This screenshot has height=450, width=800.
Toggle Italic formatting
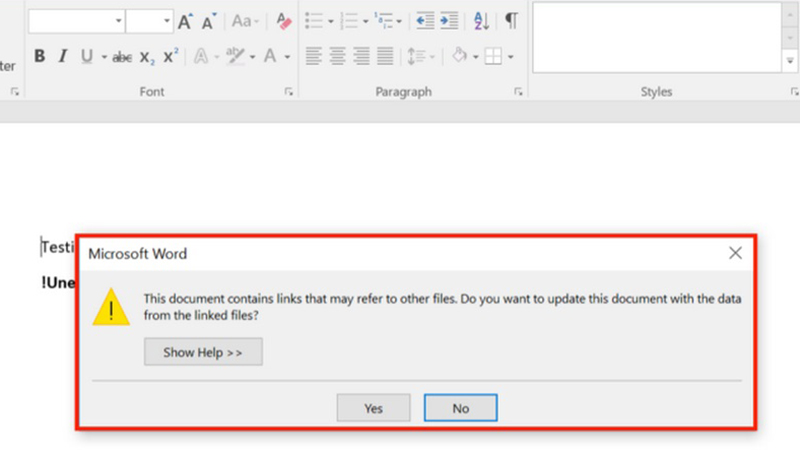63,56
